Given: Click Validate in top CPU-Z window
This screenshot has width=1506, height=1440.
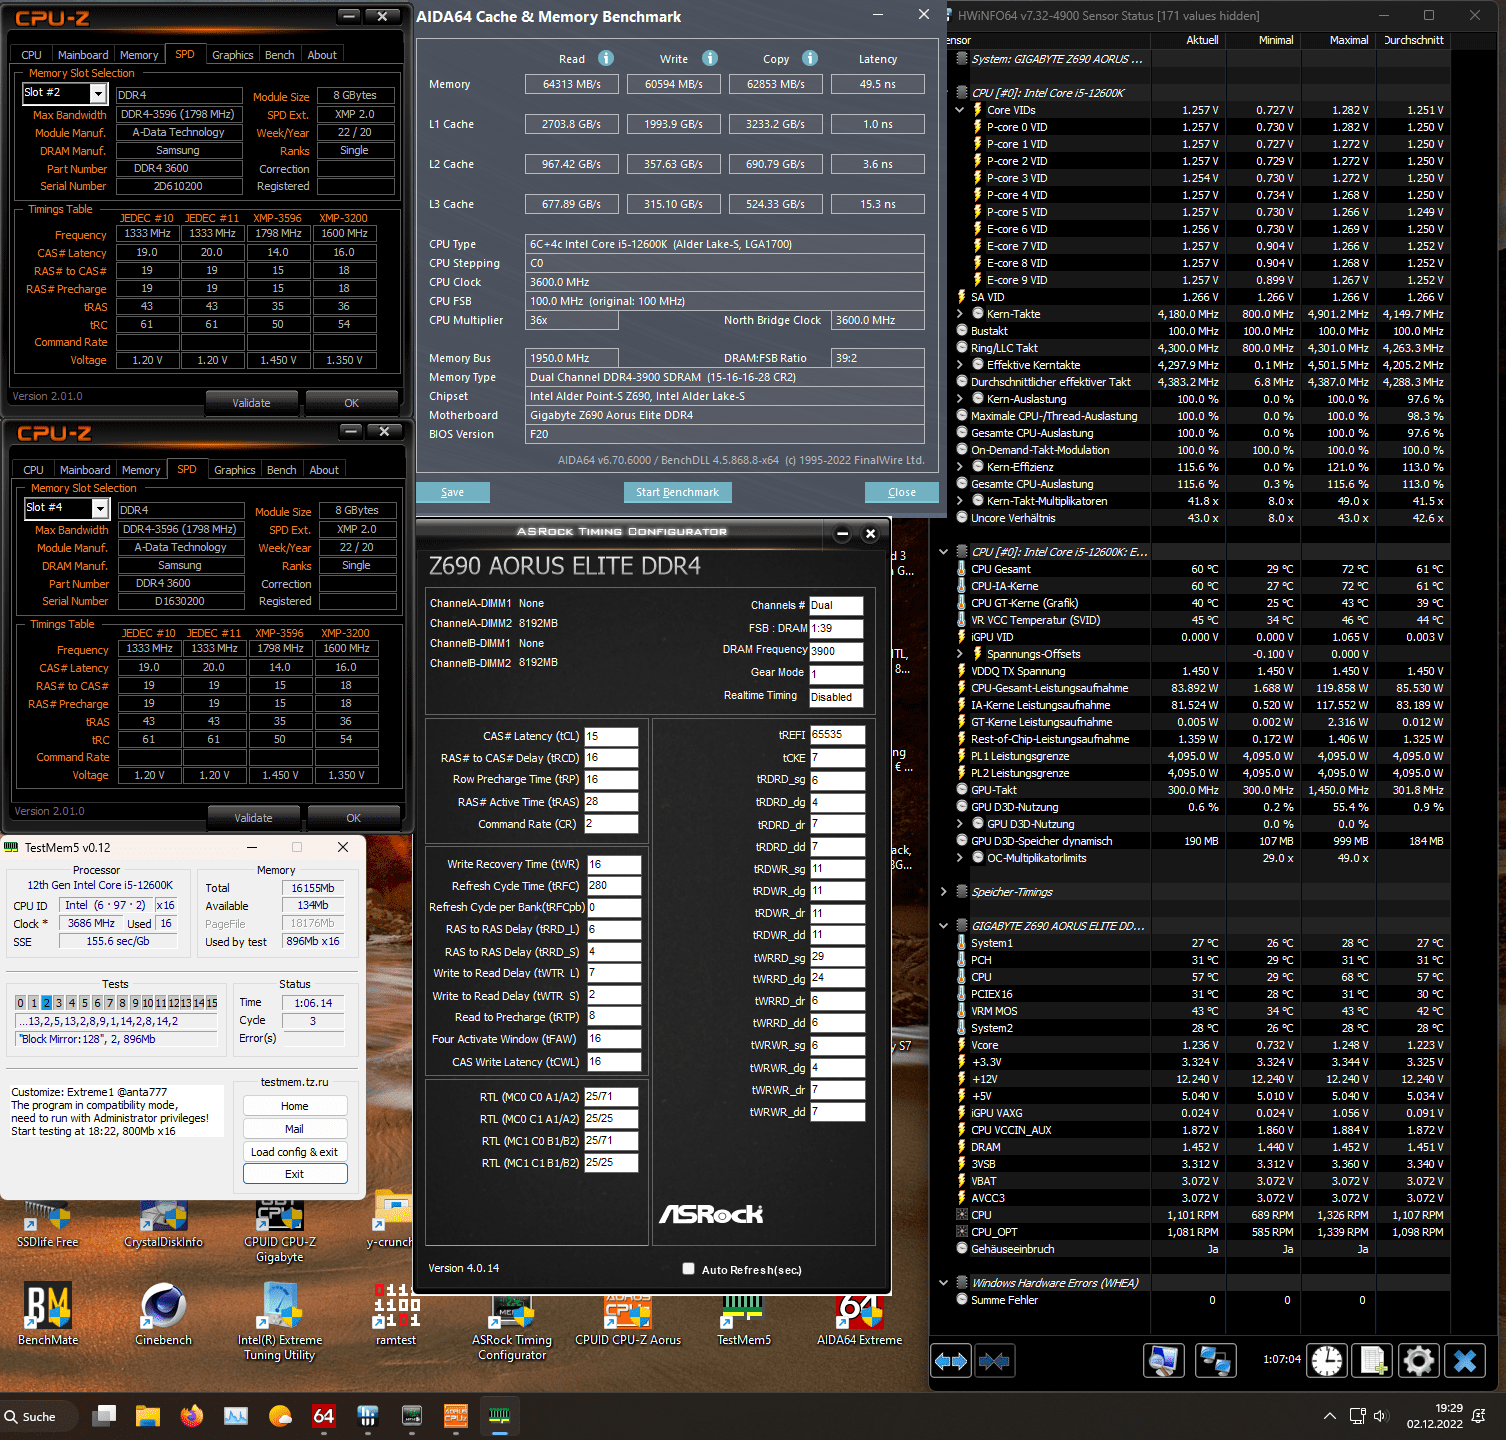Looking at the screenshot, I should coord(252,403).
